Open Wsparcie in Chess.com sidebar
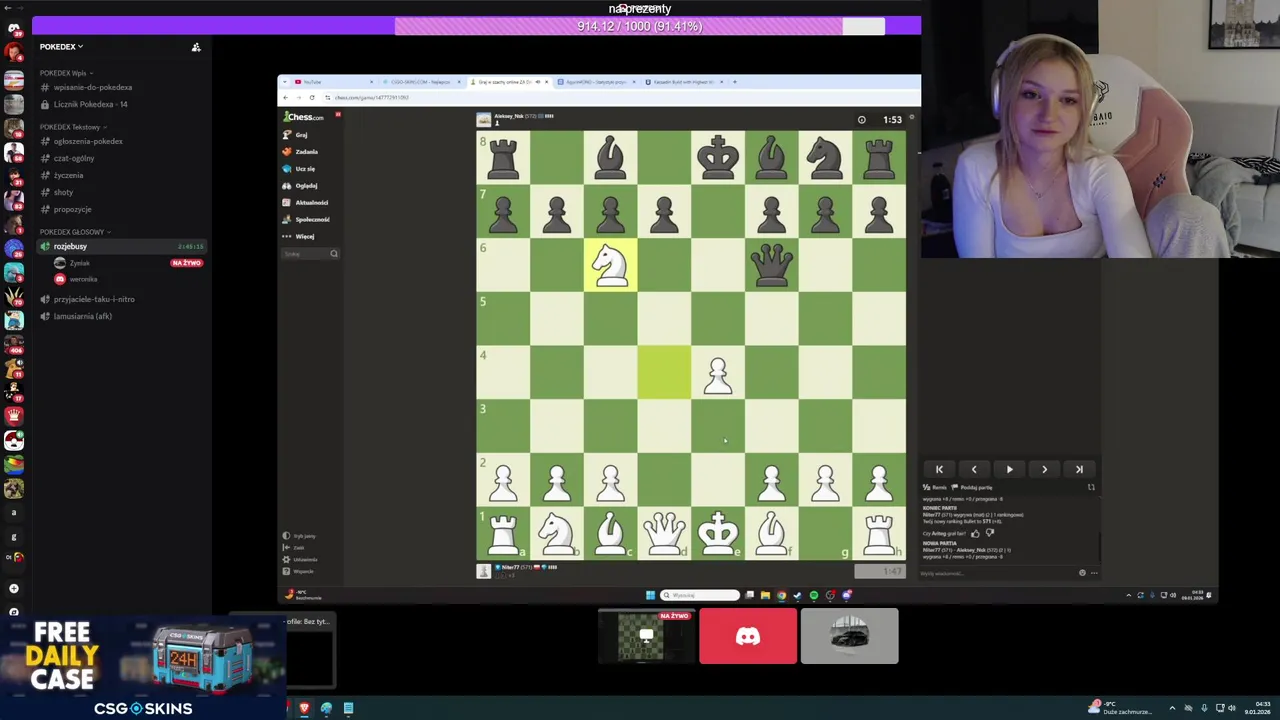 300,572
